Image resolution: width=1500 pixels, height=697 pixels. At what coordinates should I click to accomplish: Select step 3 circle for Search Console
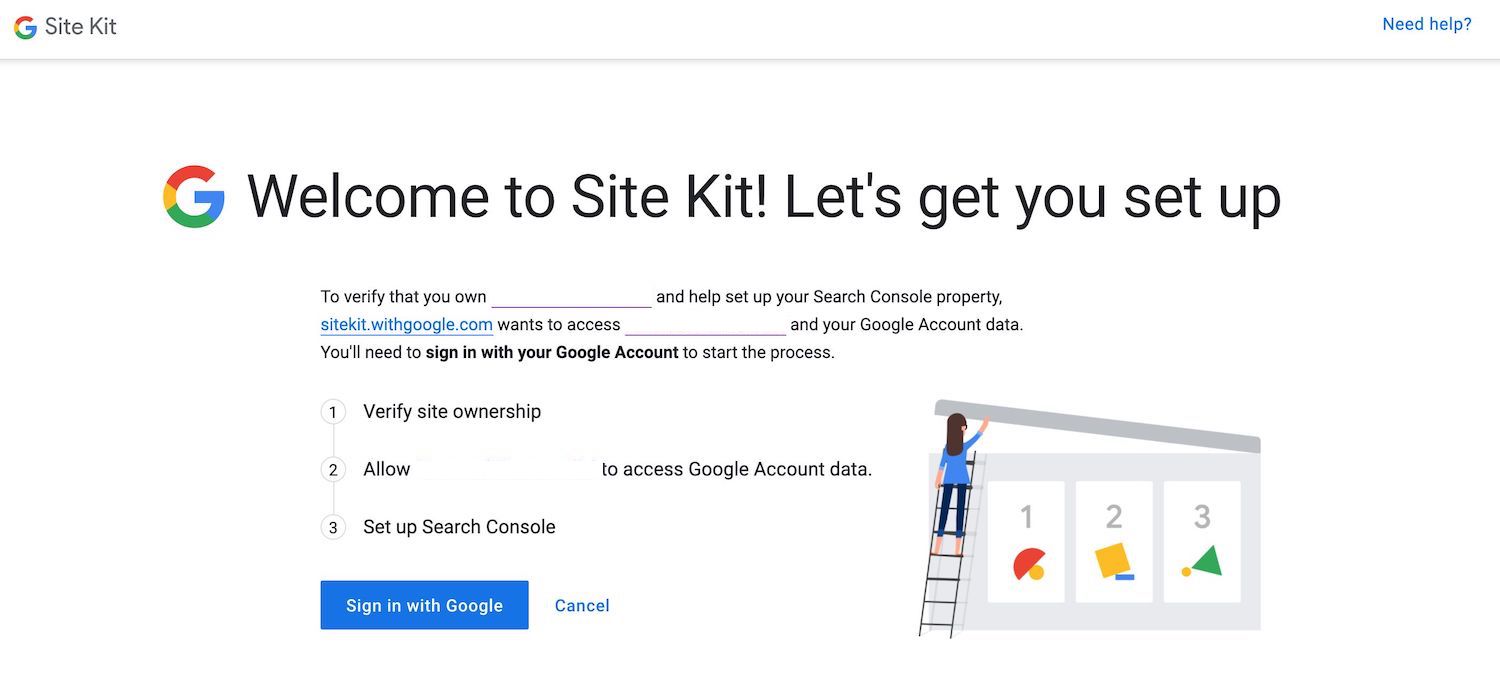pos(333,527)
